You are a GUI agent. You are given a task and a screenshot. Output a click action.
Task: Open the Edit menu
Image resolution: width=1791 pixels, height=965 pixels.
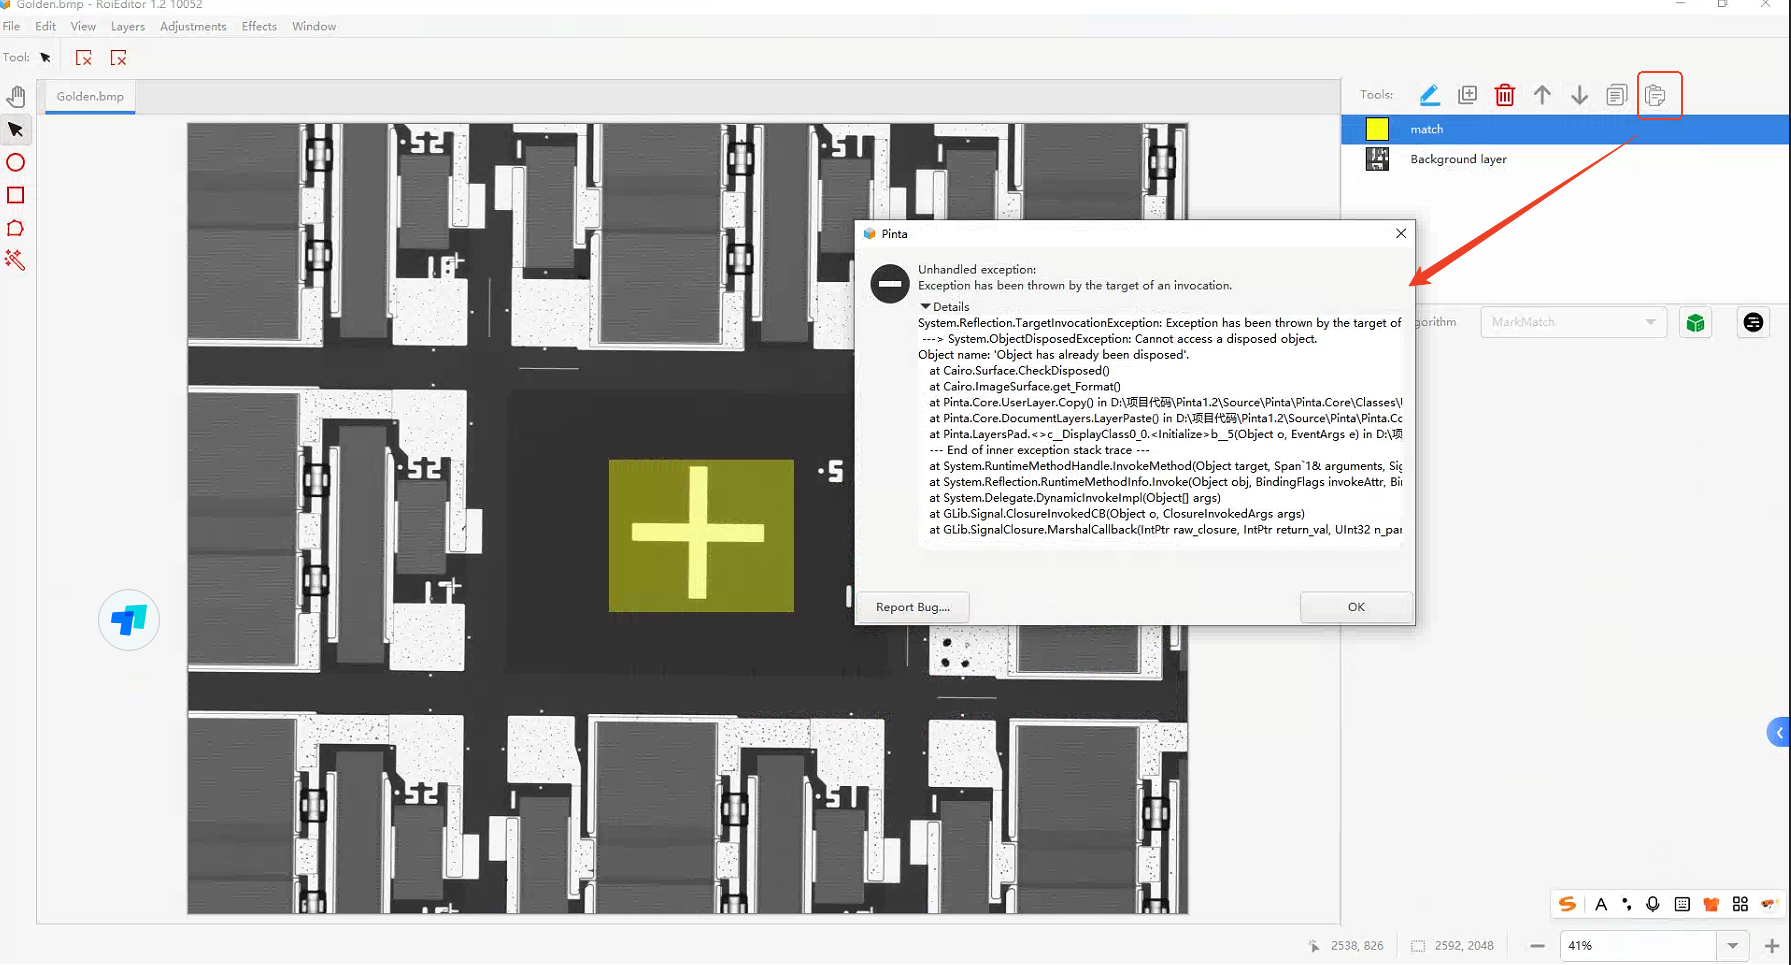click(x=46, y=26)
